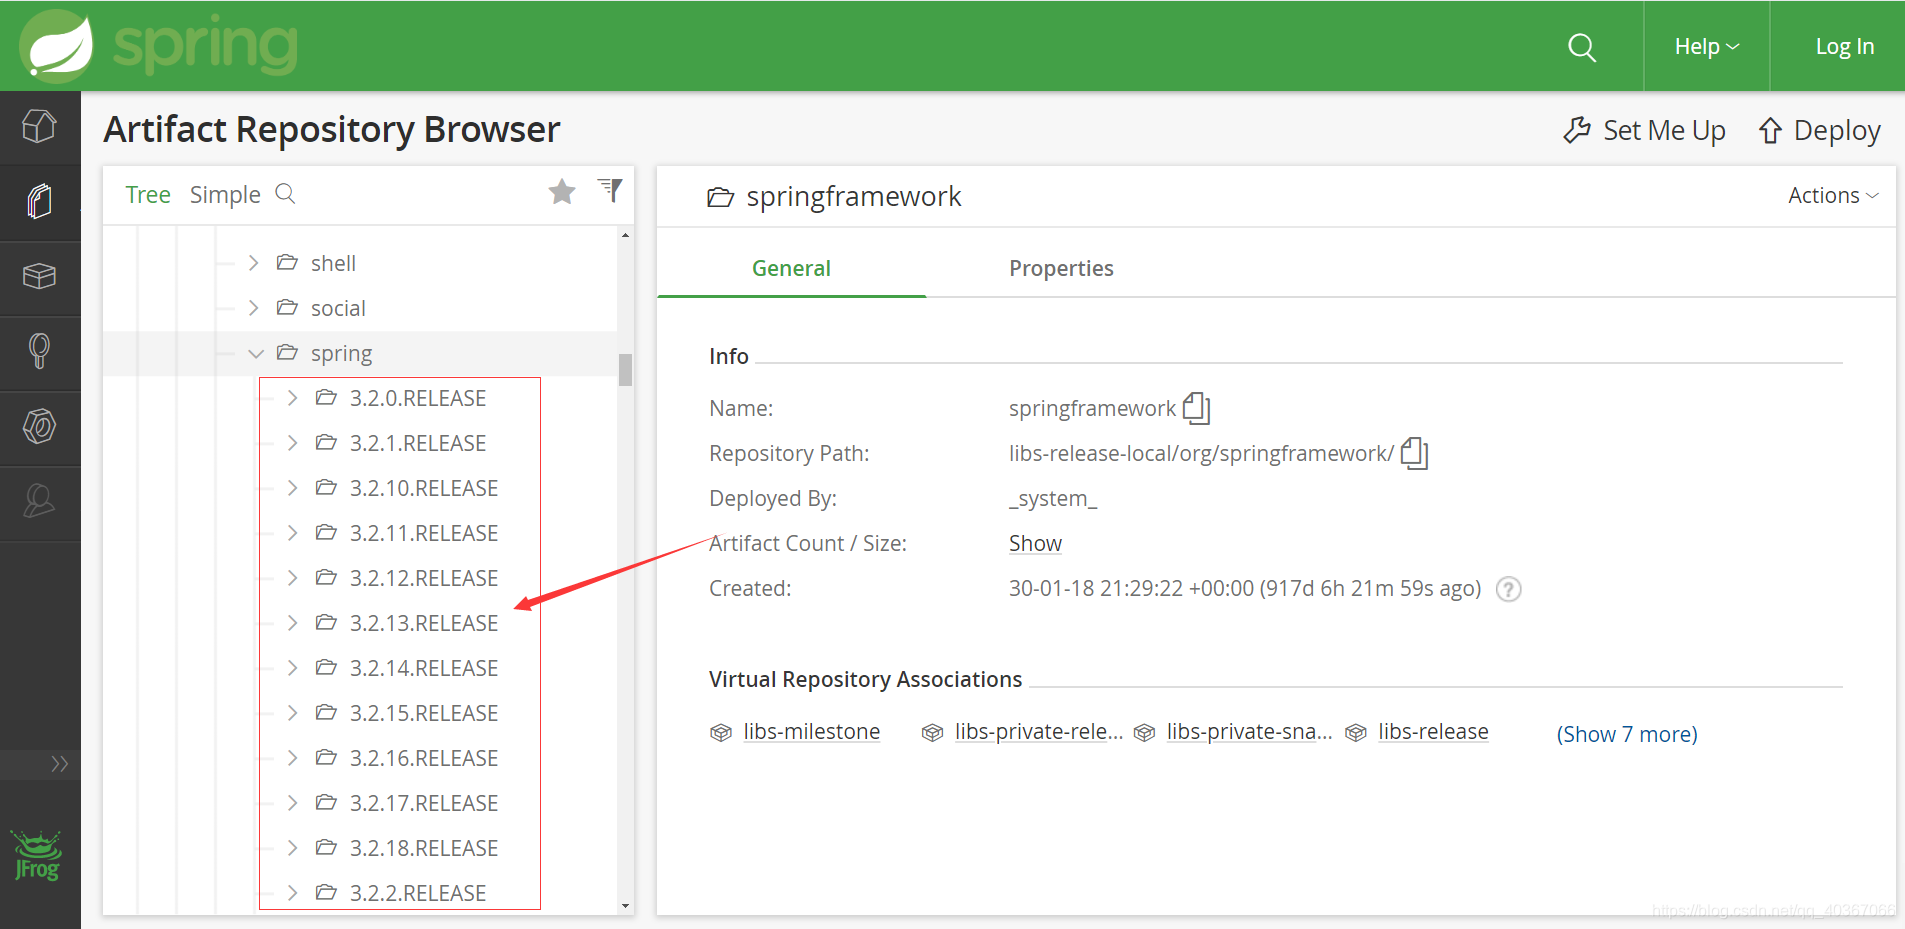Switch to the Properties tab

click(1061, 268)
